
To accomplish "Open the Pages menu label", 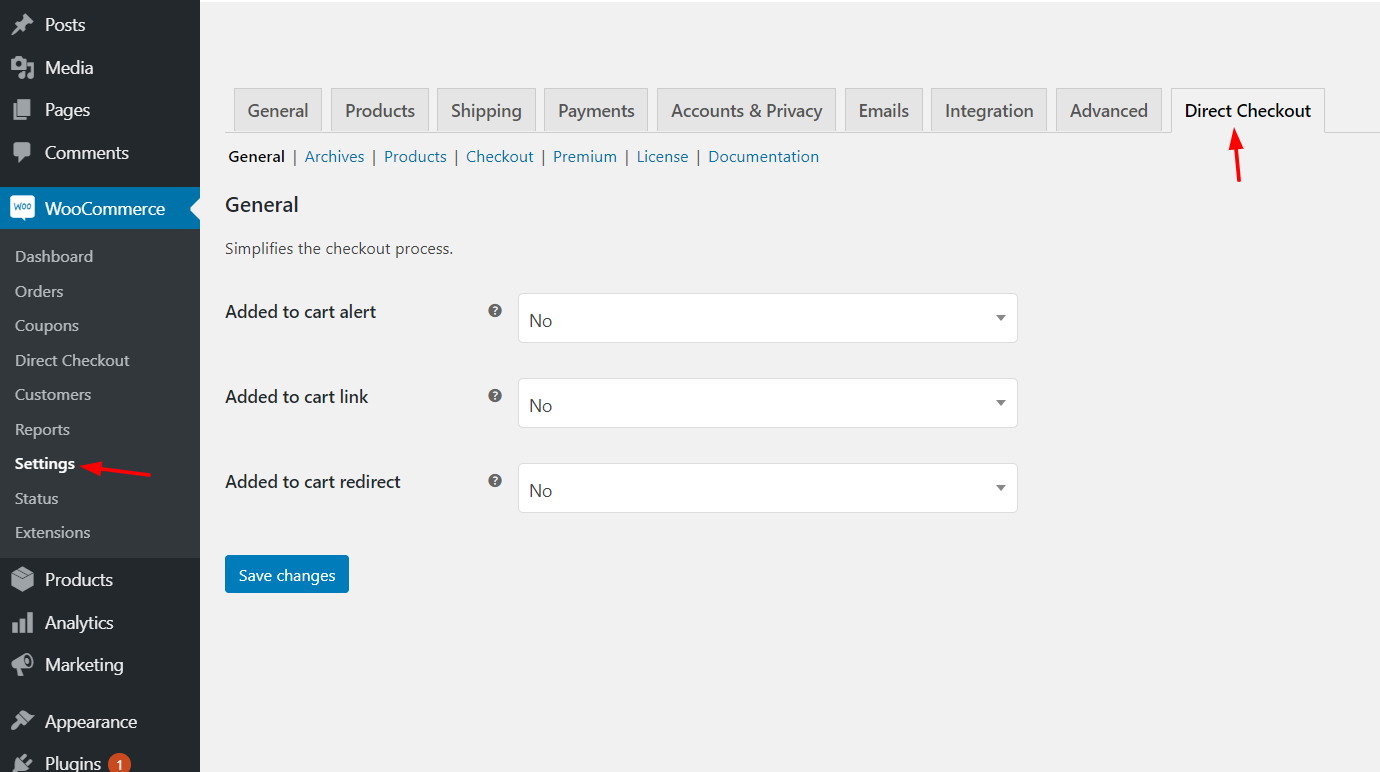I will coord(68,110).
